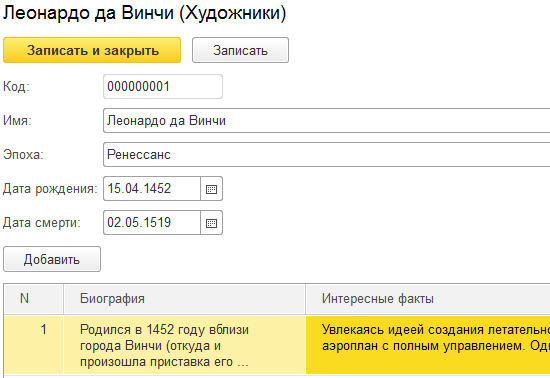550x378 pixels.
Task: Click the Дата смерти label
Action: pyautogui.click(x=42, y=223)
